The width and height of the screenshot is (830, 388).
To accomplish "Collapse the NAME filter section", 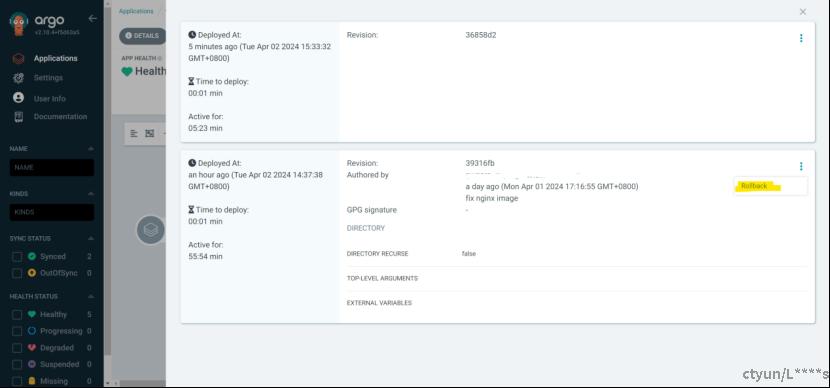I will coord(91,149).
